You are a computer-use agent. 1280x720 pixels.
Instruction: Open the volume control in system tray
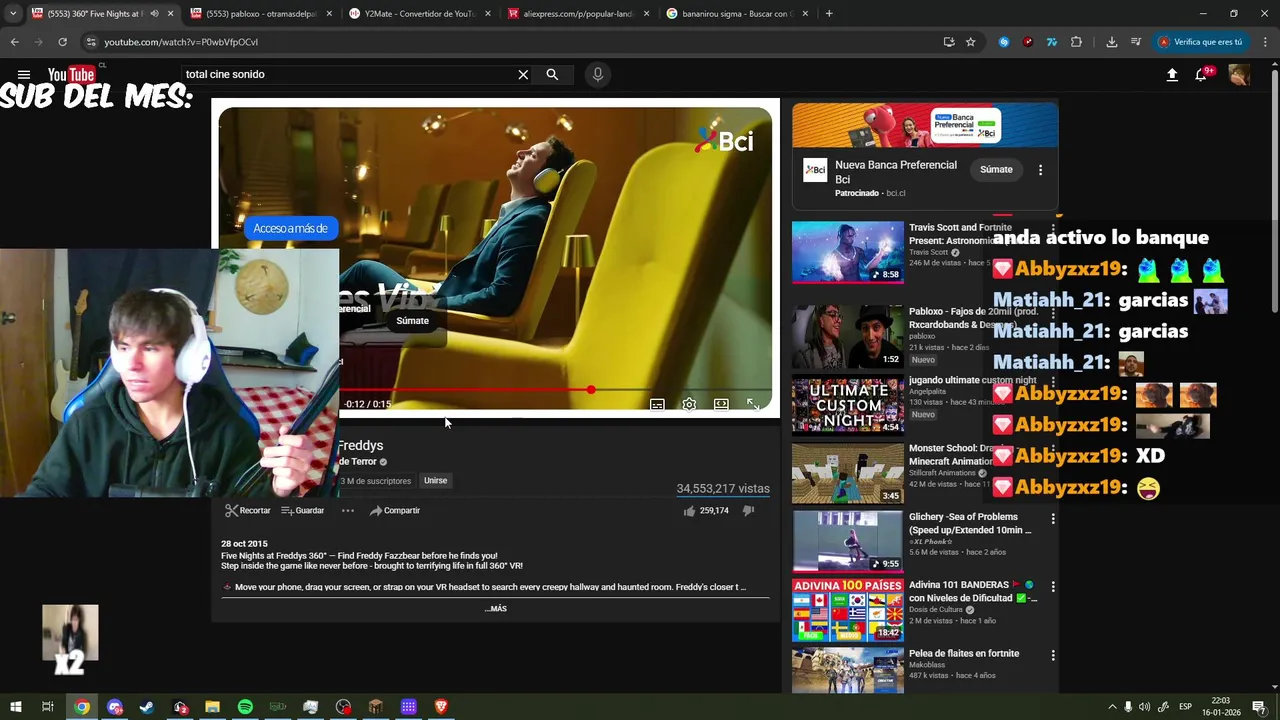click(1145, 707)
